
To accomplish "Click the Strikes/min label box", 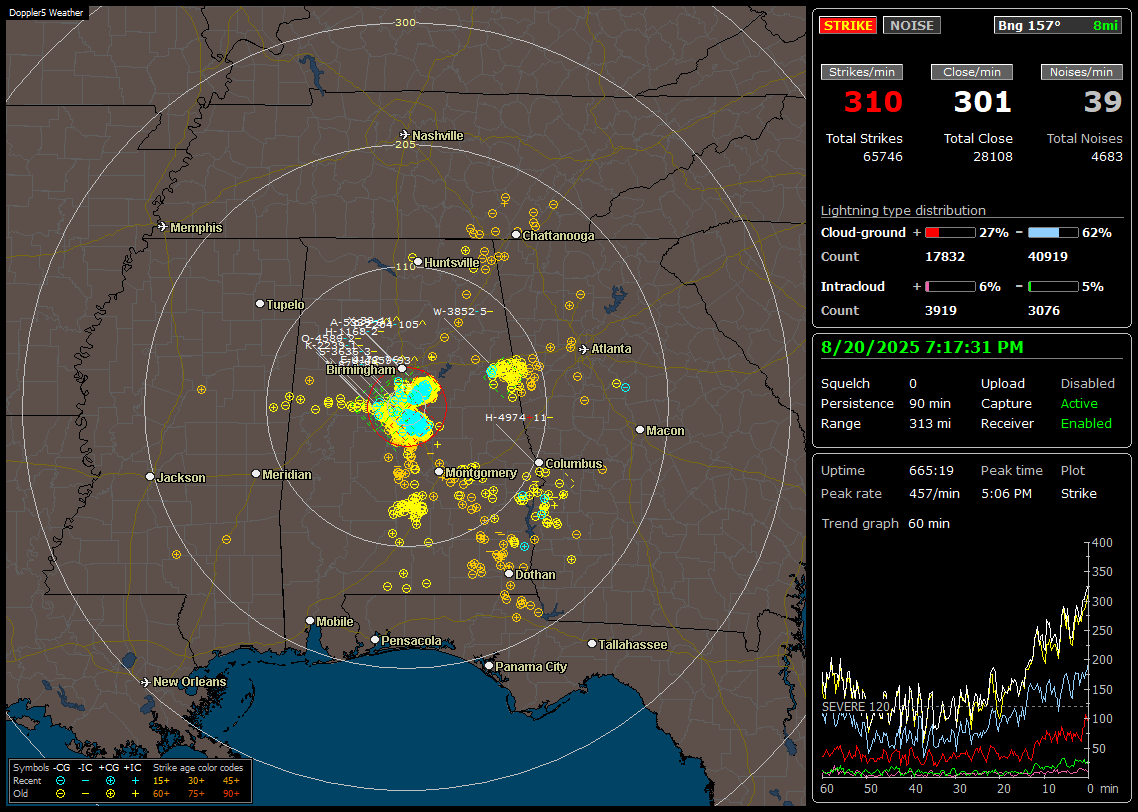I will [862, 72].
